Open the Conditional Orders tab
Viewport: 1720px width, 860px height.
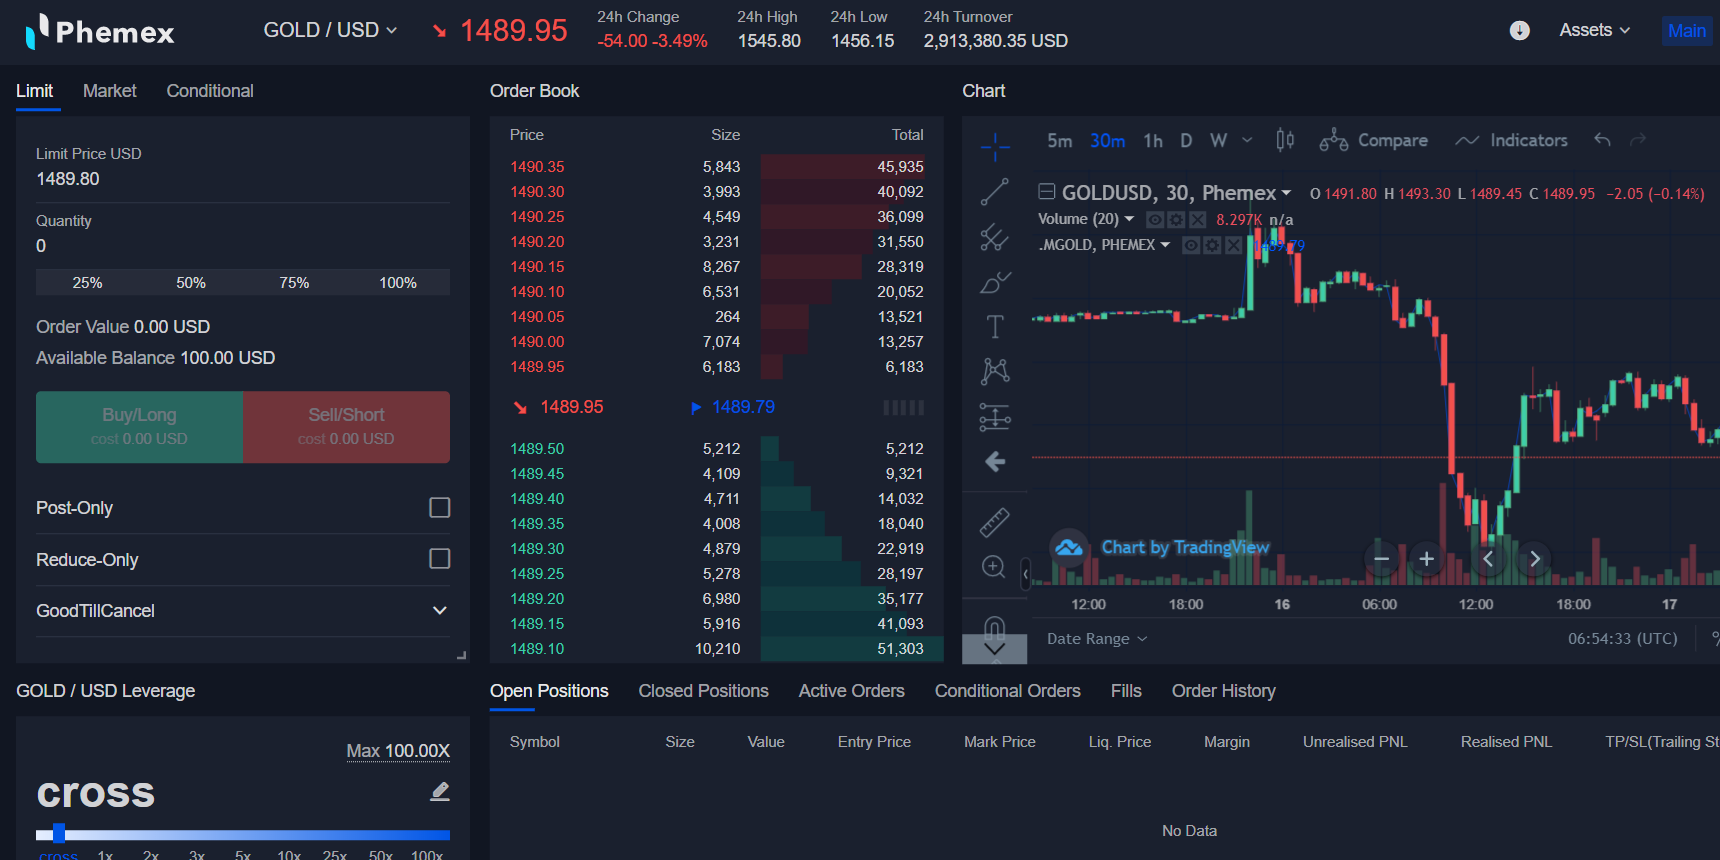1008,691
